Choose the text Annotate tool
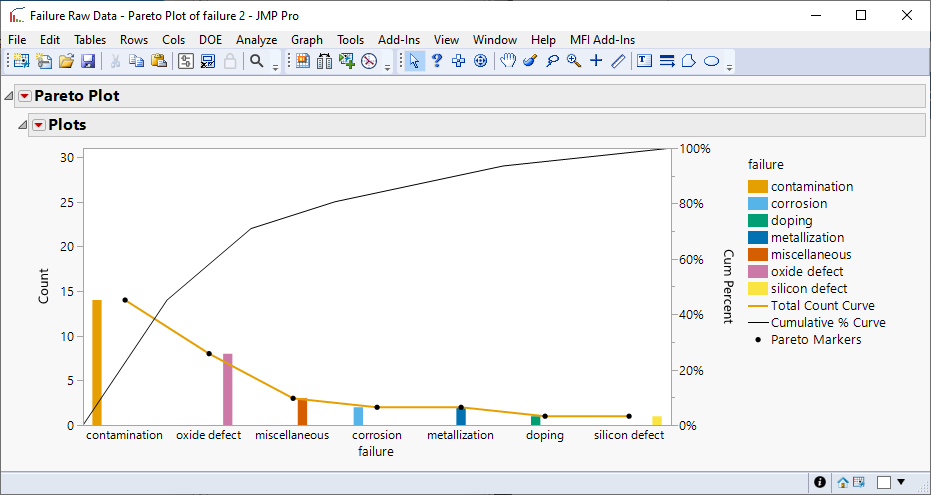 [x=644, y=61]
